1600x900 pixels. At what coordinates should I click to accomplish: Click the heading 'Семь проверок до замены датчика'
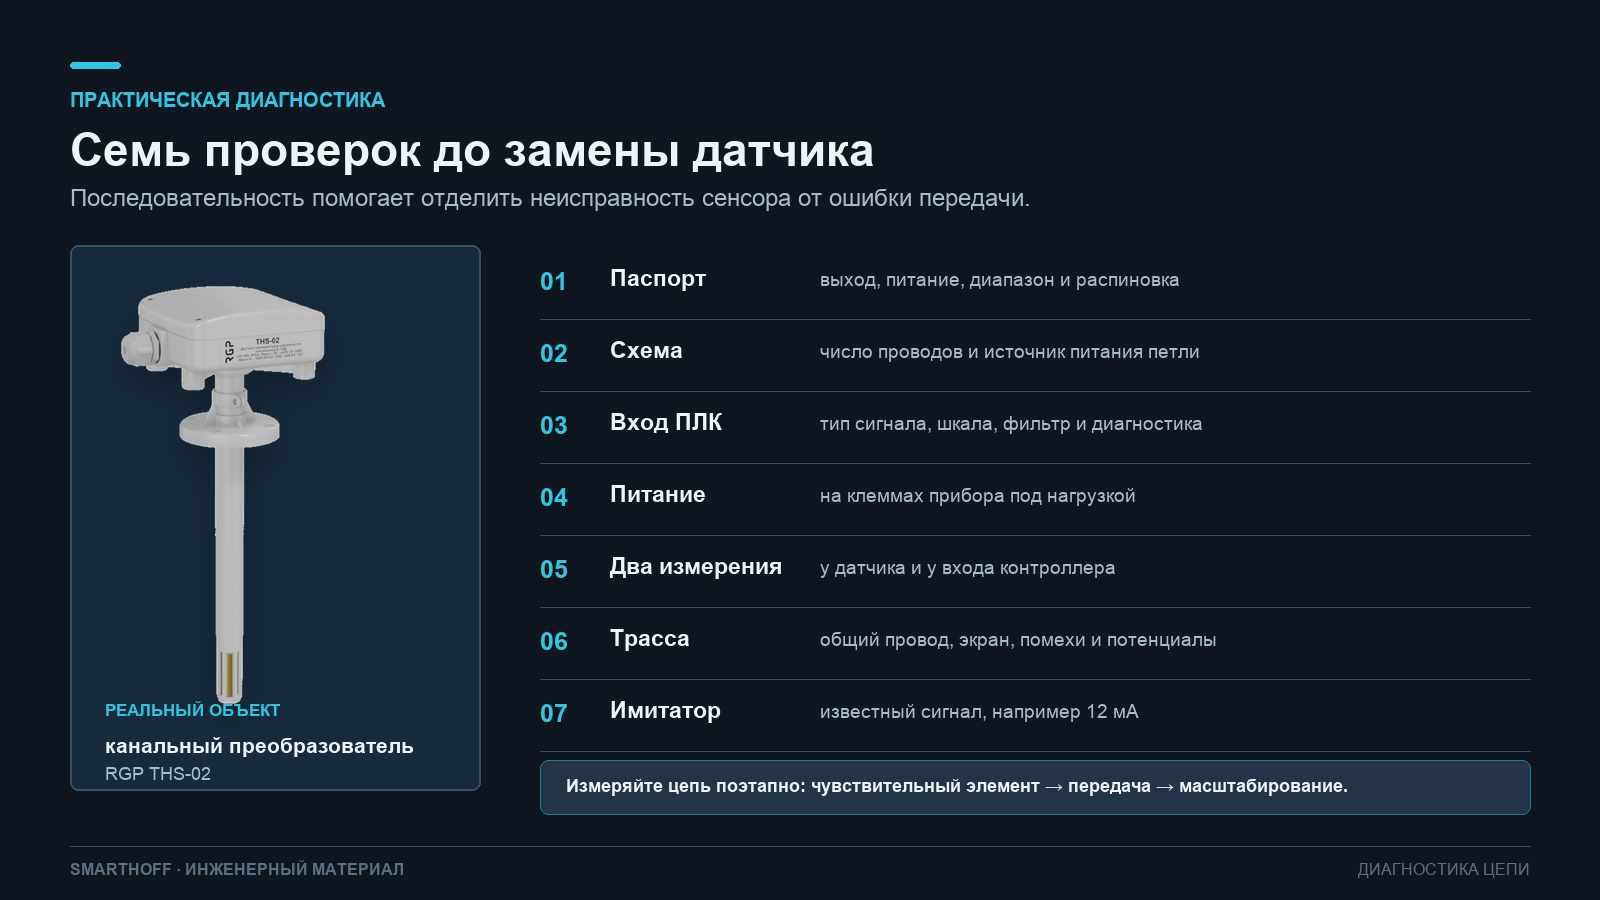click(x=472, y=151)
